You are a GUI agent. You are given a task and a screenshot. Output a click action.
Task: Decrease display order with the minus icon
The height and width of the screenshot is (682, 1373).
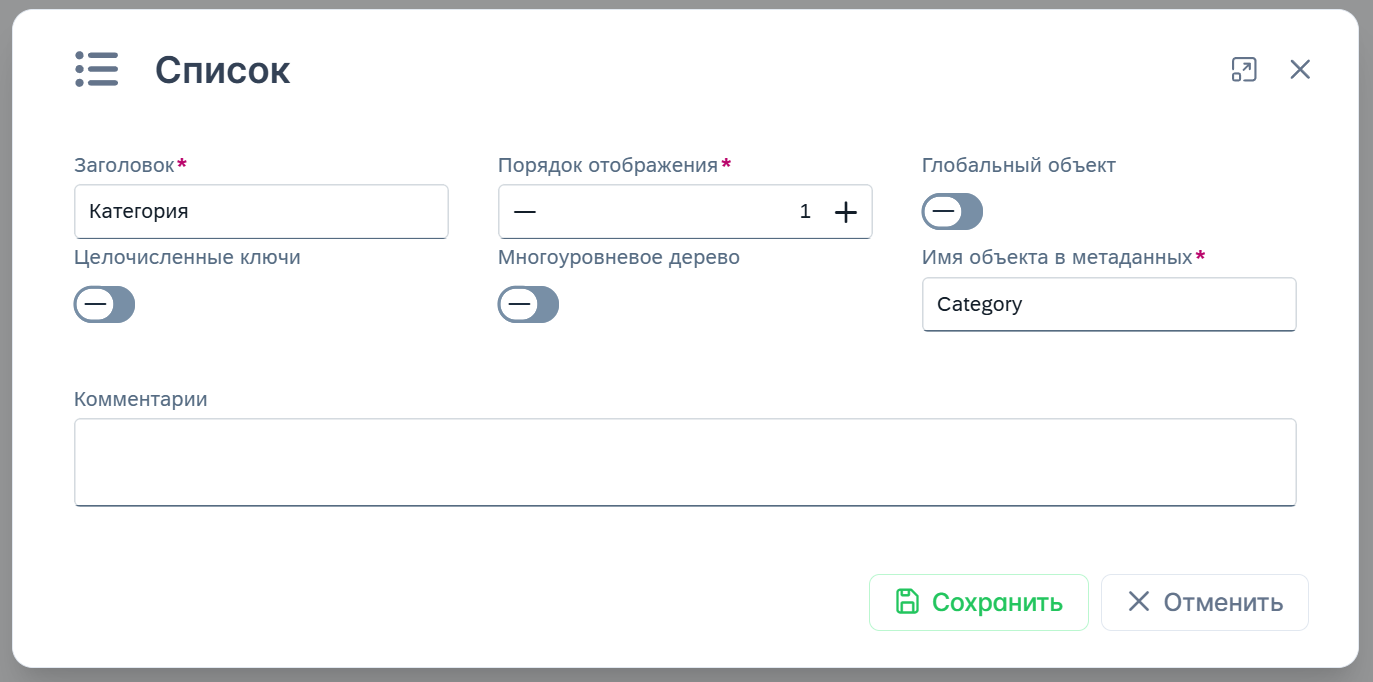(525, 212)
